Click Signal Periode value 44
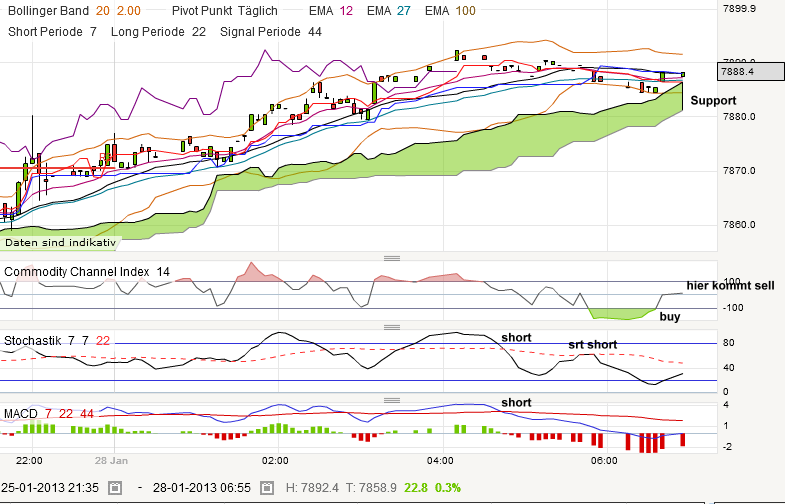785x504 pixels. pyautogui.click(x=315, y=32)
